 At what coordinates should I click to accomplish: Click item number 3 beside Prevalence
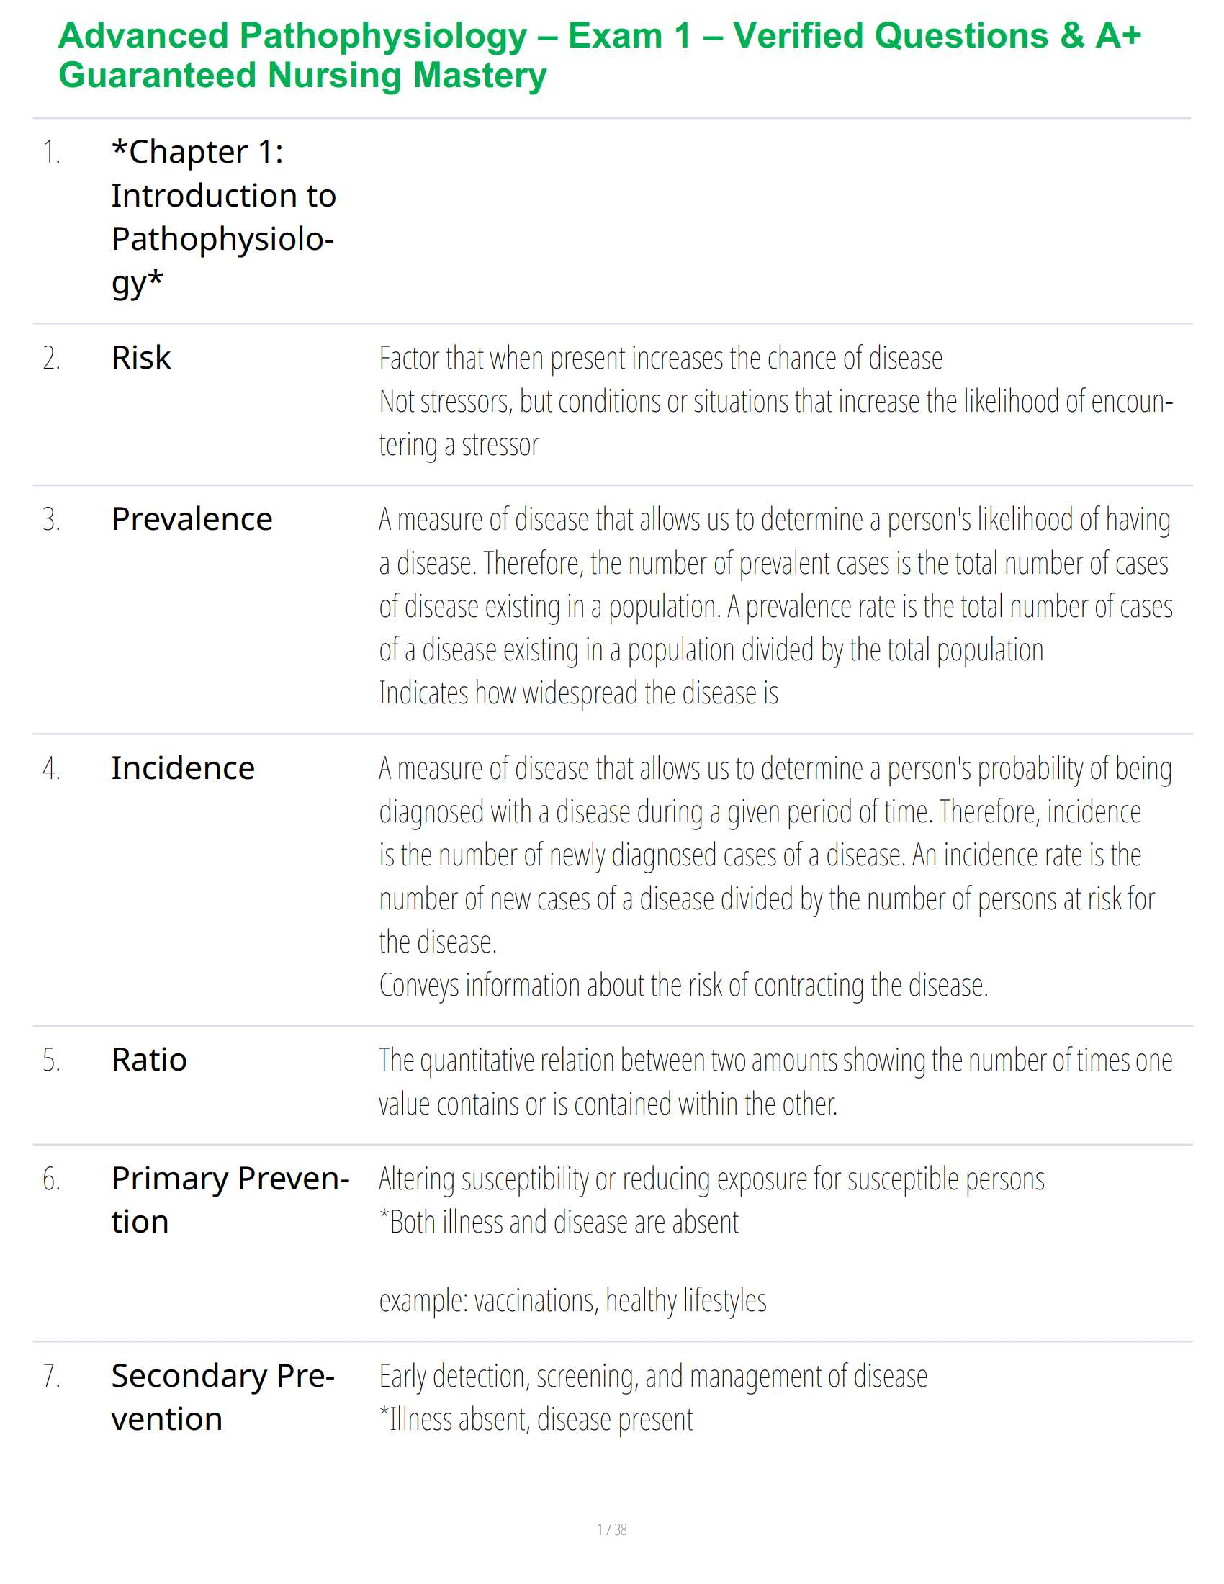(x=51, y=520)
